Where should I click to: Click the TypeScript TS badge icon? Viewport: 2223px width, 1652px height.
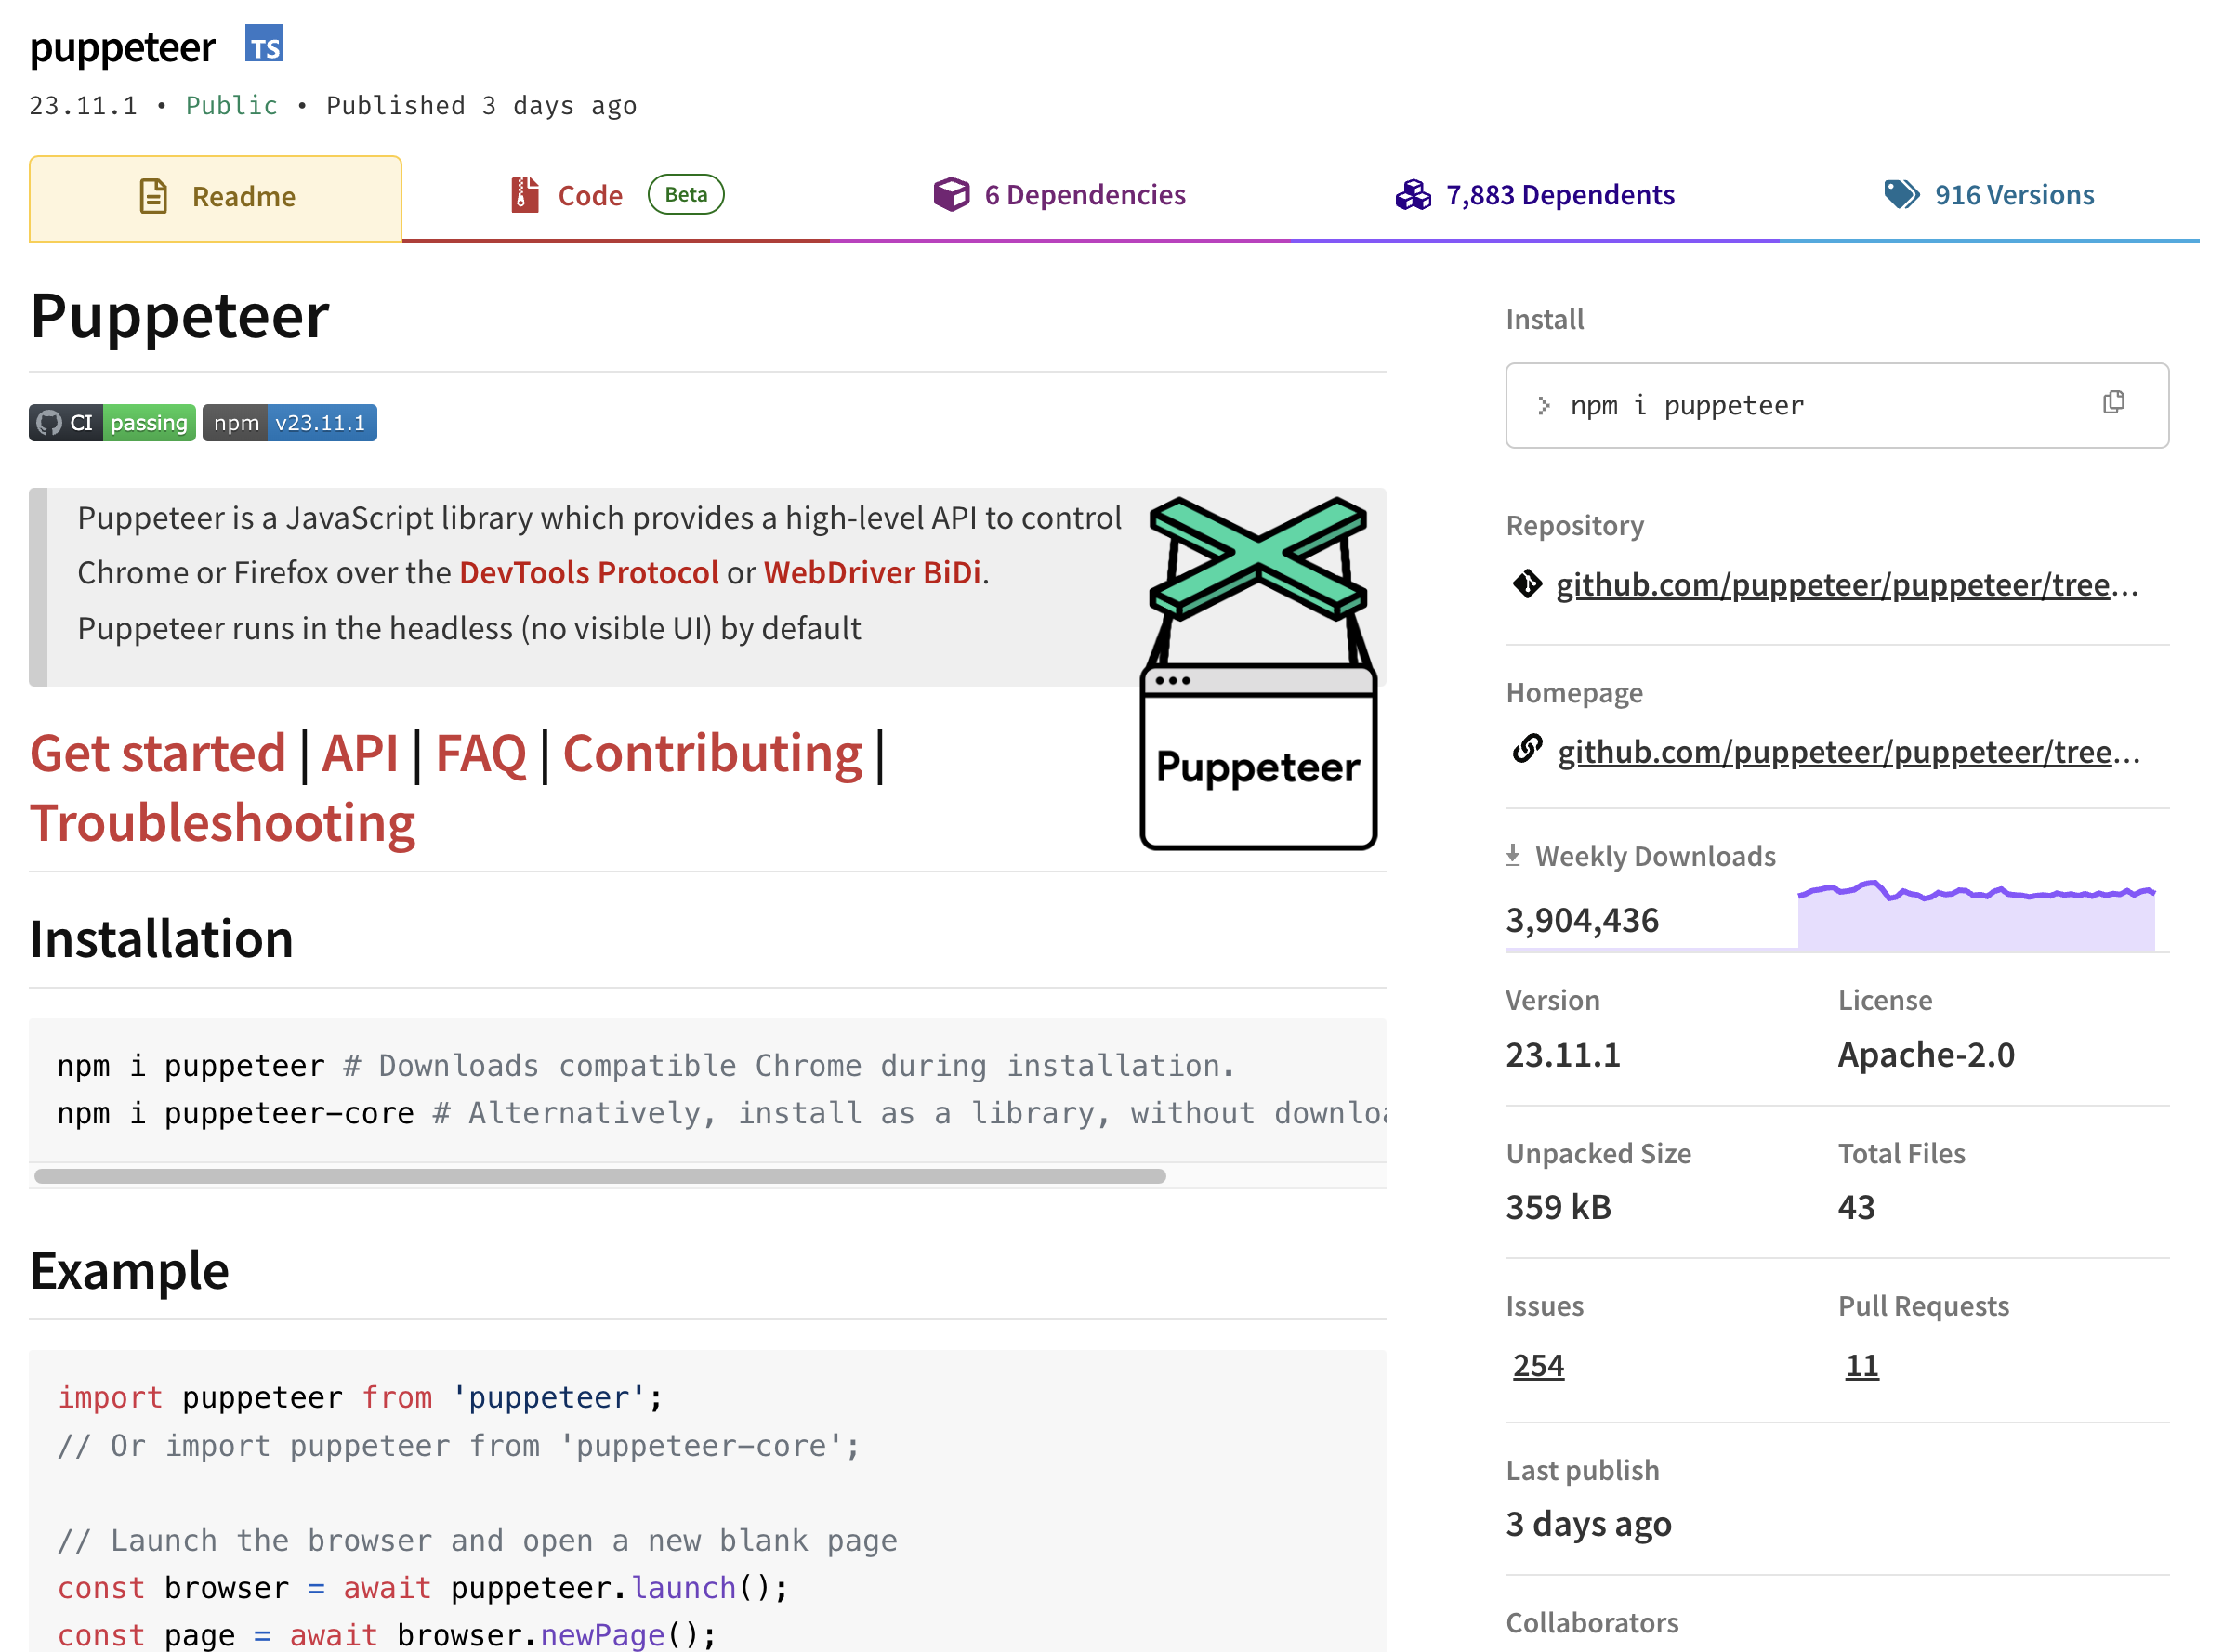(x=264, y=45)
